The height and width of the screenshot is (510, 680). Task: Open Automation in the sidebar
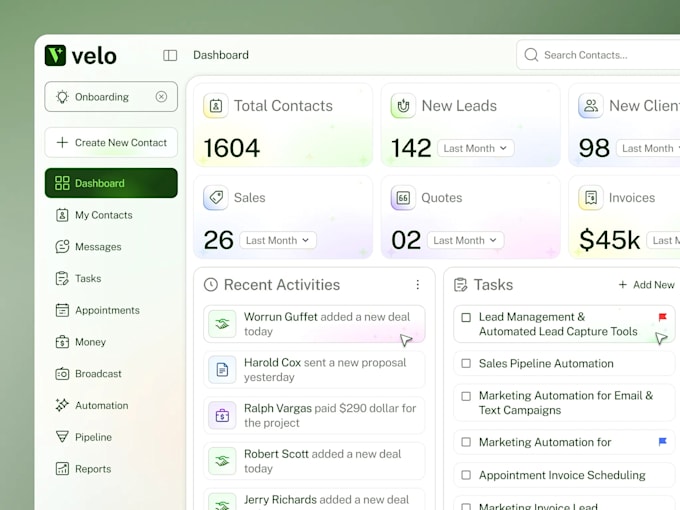coord(111,405)
